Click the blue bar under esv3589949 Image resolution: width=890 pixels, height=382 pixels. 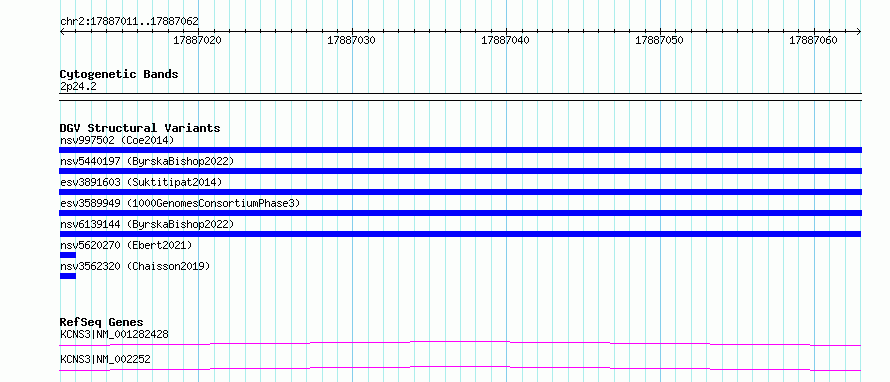tap(460, 213)
